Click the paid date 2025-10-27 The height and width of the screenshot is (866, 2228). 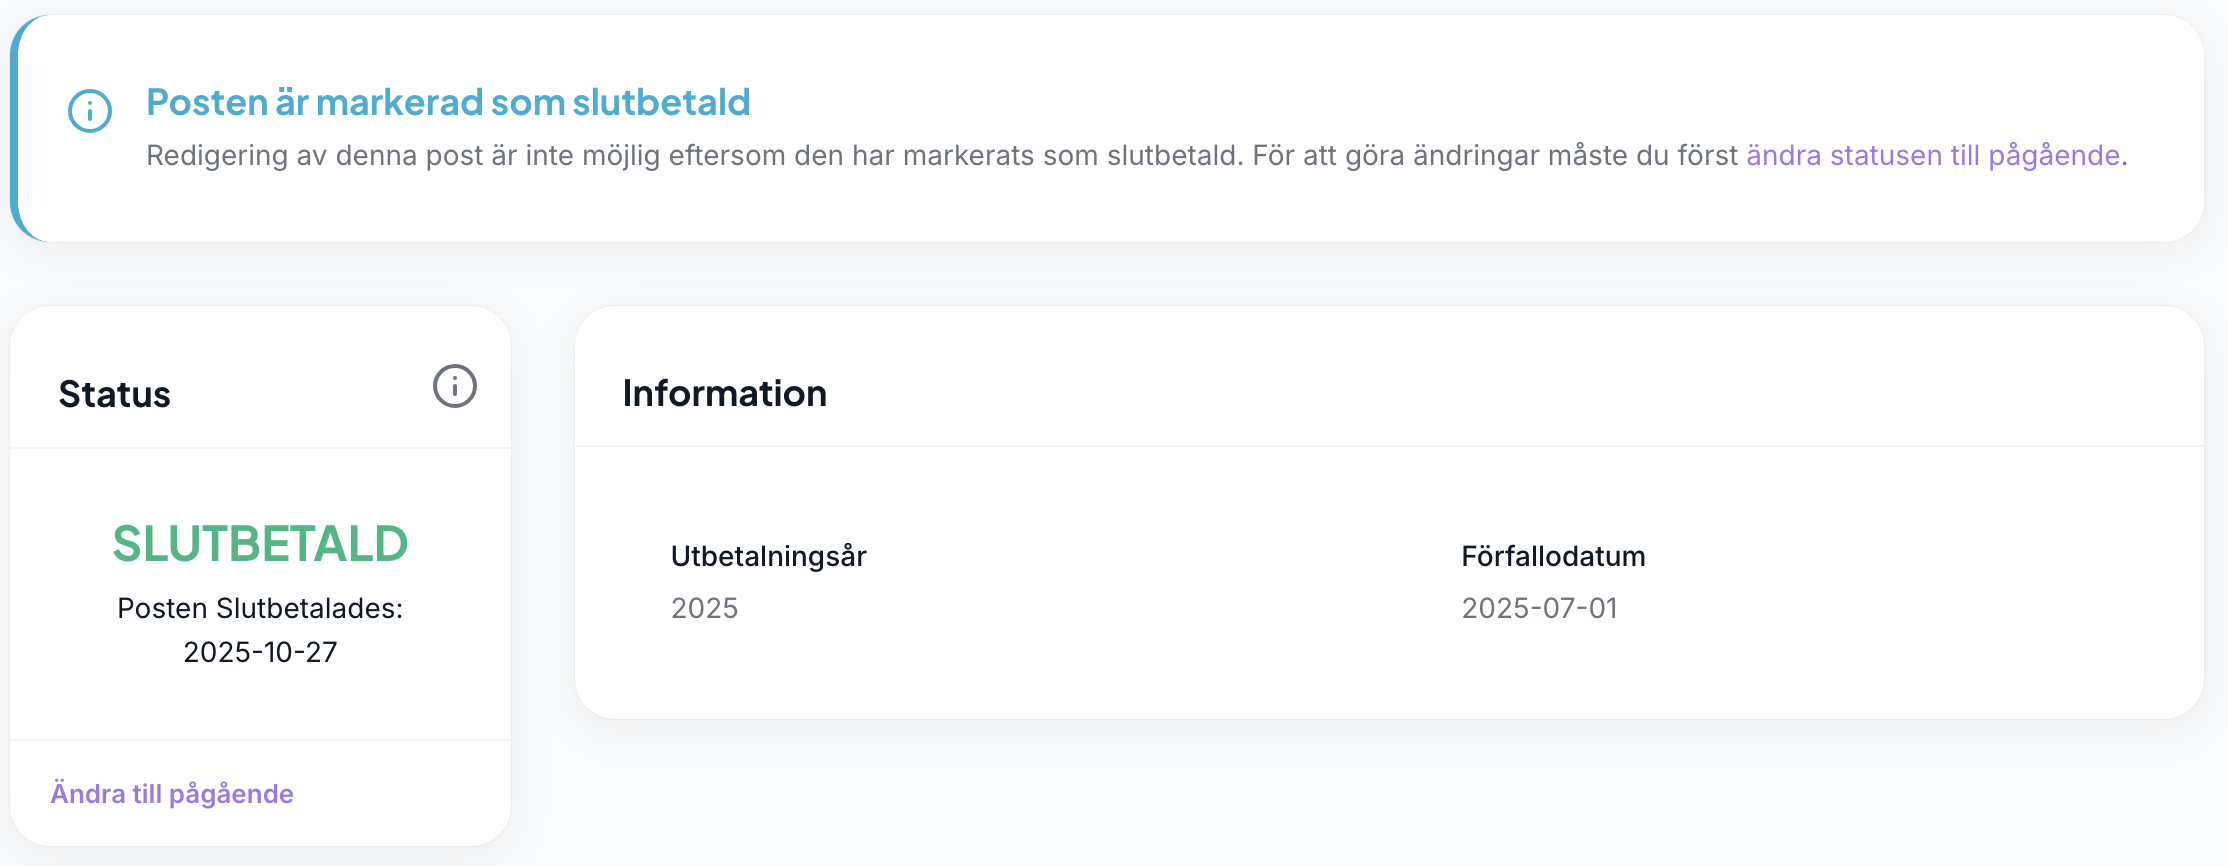260,652
